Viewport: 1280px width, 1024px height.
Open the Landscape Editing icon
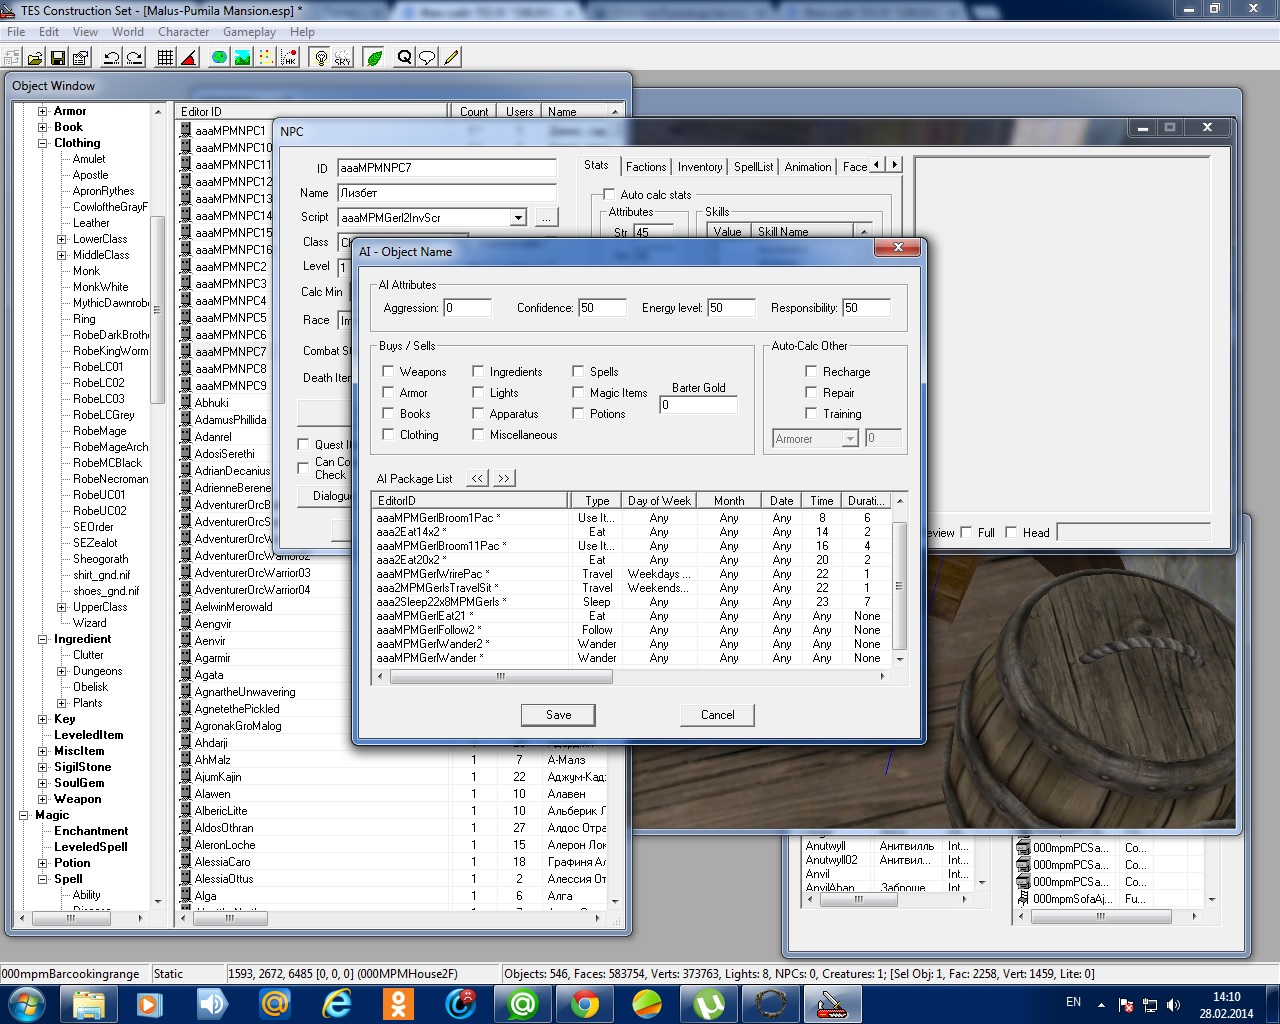coord(242,58)
